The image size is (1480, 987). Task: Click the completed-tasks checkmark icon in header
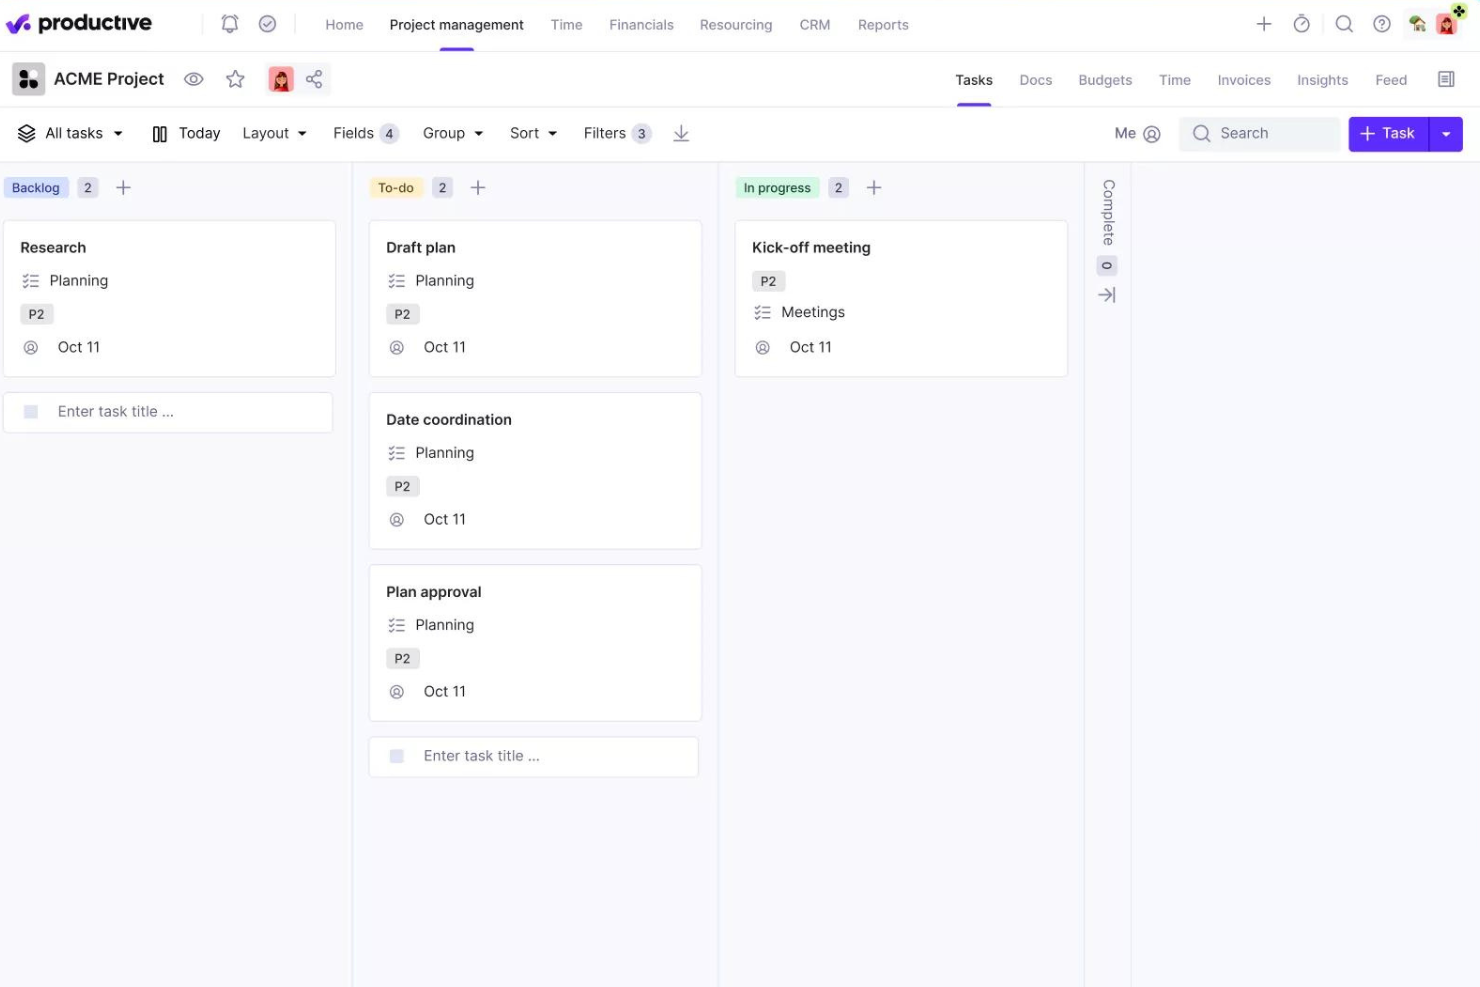pos(267,23)
